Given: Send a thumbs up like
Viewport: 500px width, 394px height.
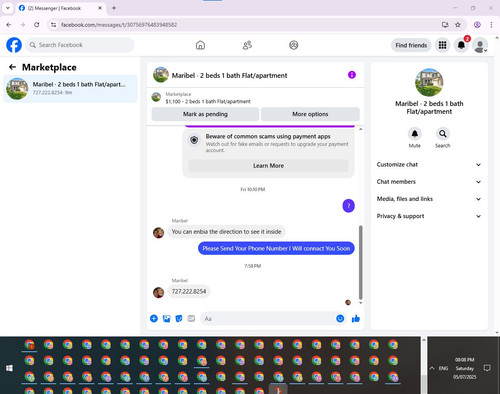Looking at the screenshot, I should pyautogui.click(x=356, y=319).
